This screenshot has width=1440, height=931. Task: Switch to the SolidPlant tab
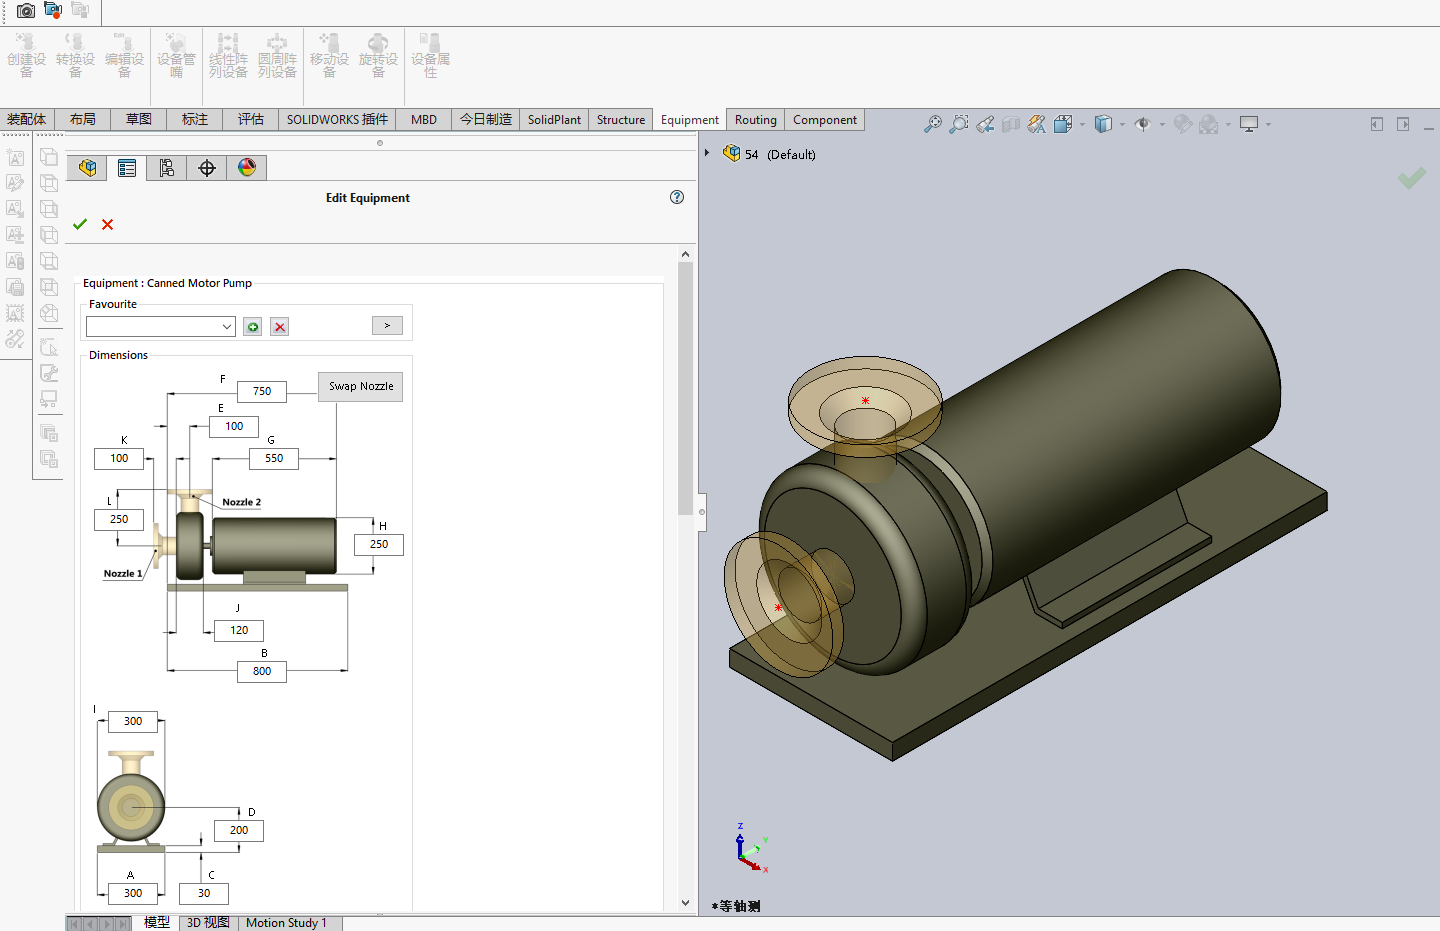[554, 119]
